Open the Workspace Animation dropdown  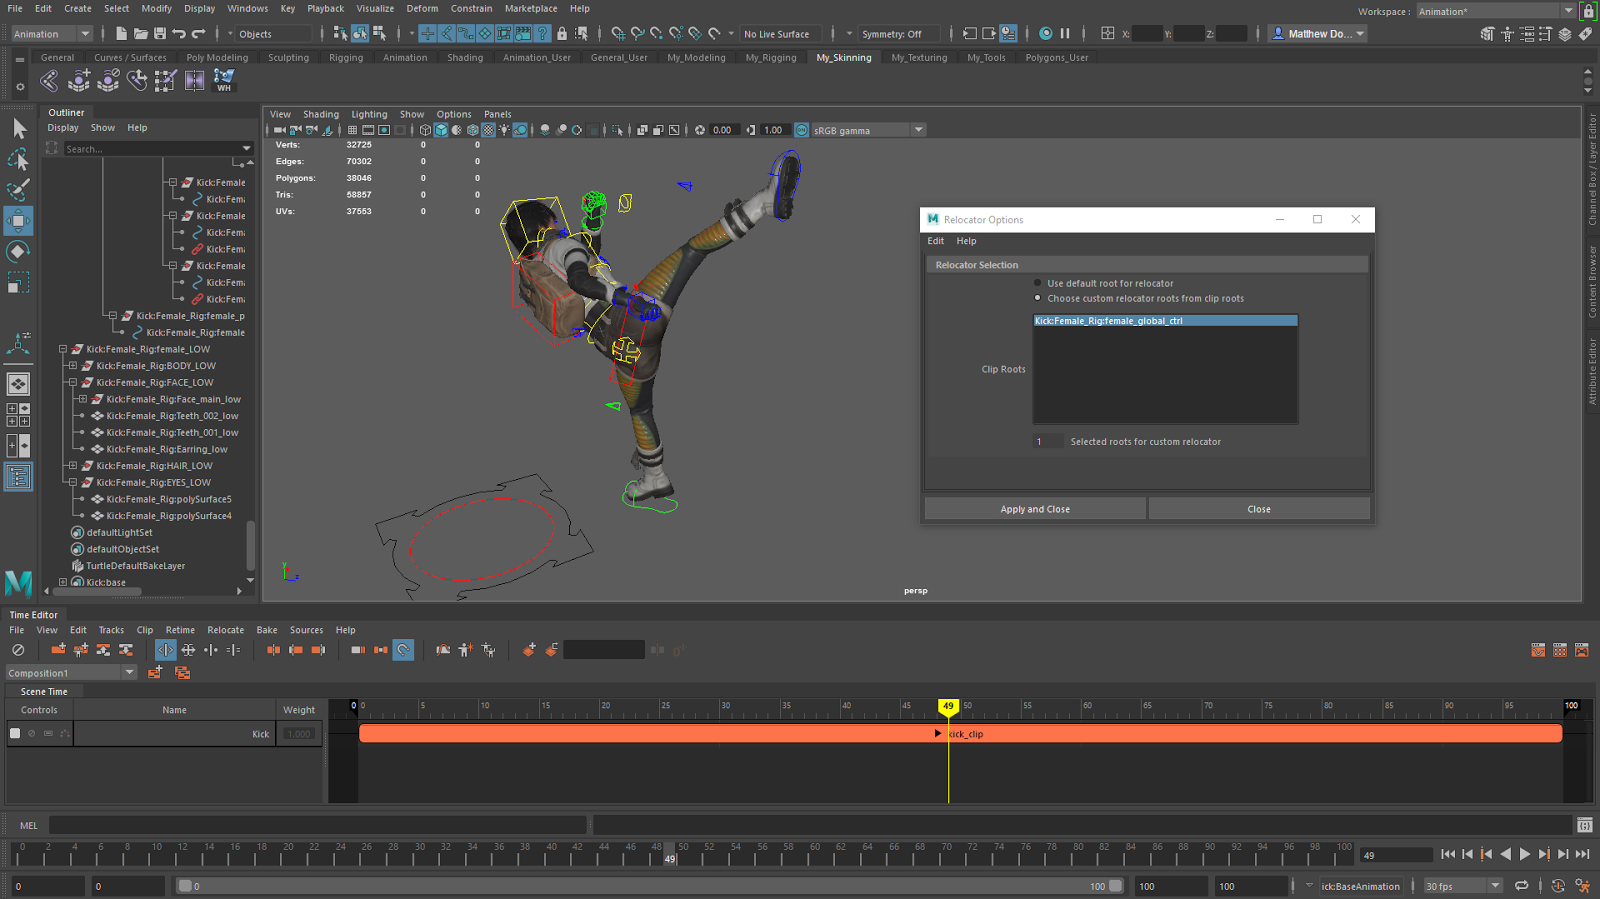pos(1496,11)
